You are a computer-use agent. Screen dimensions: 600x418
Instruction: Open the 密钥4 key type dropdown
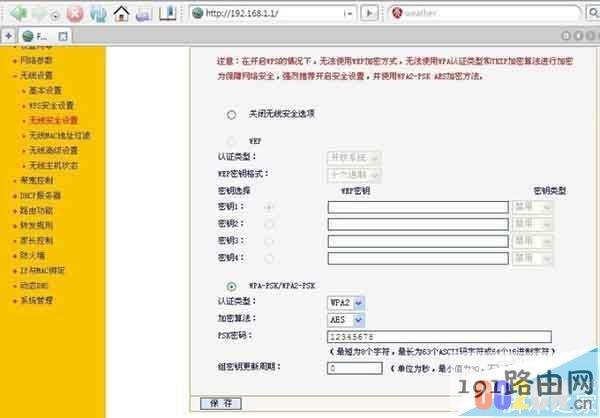pyautogui.click(x=532, y=258)
